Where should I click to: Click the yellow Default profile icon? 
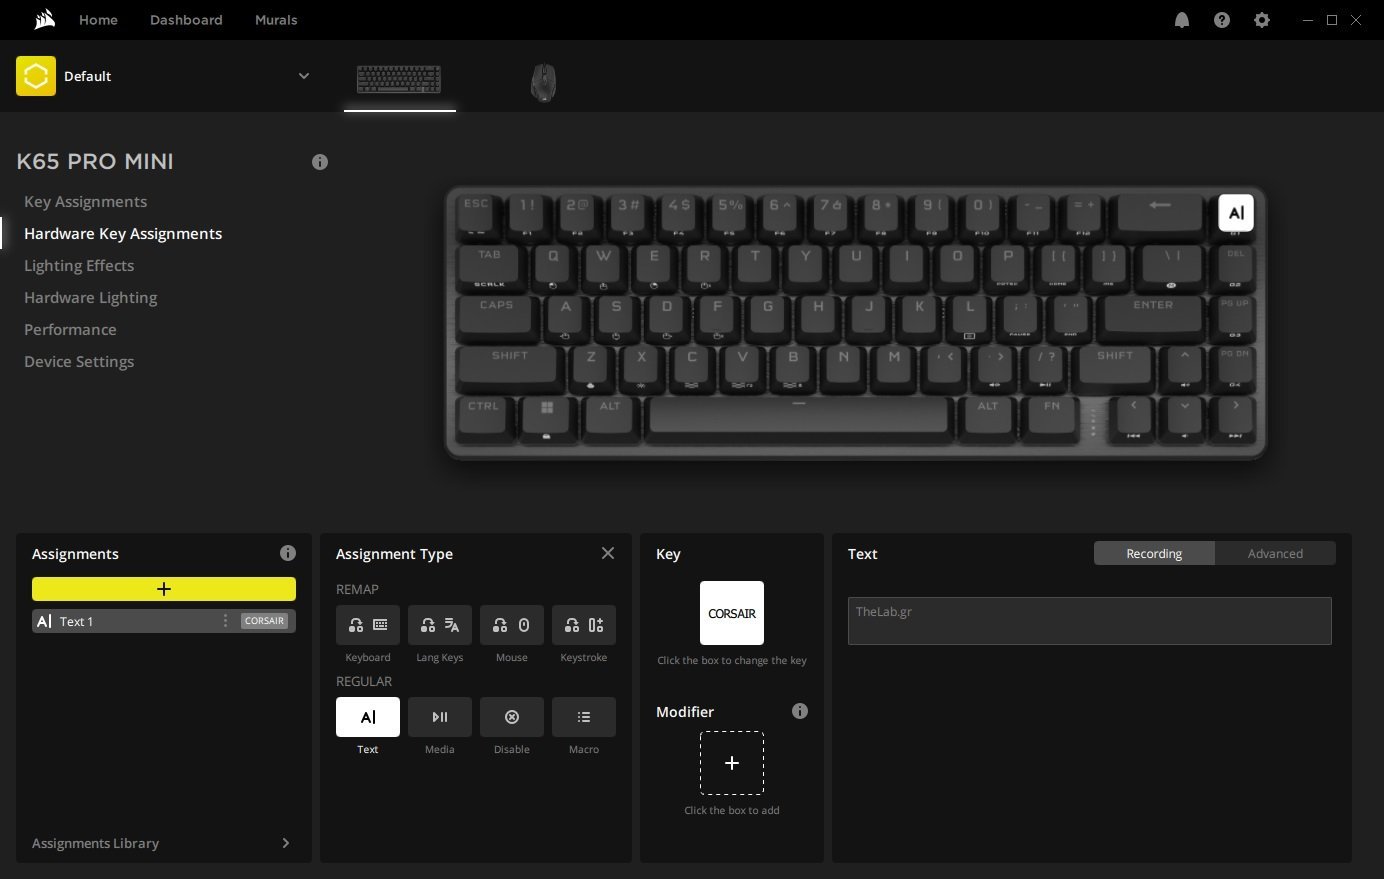36,76
